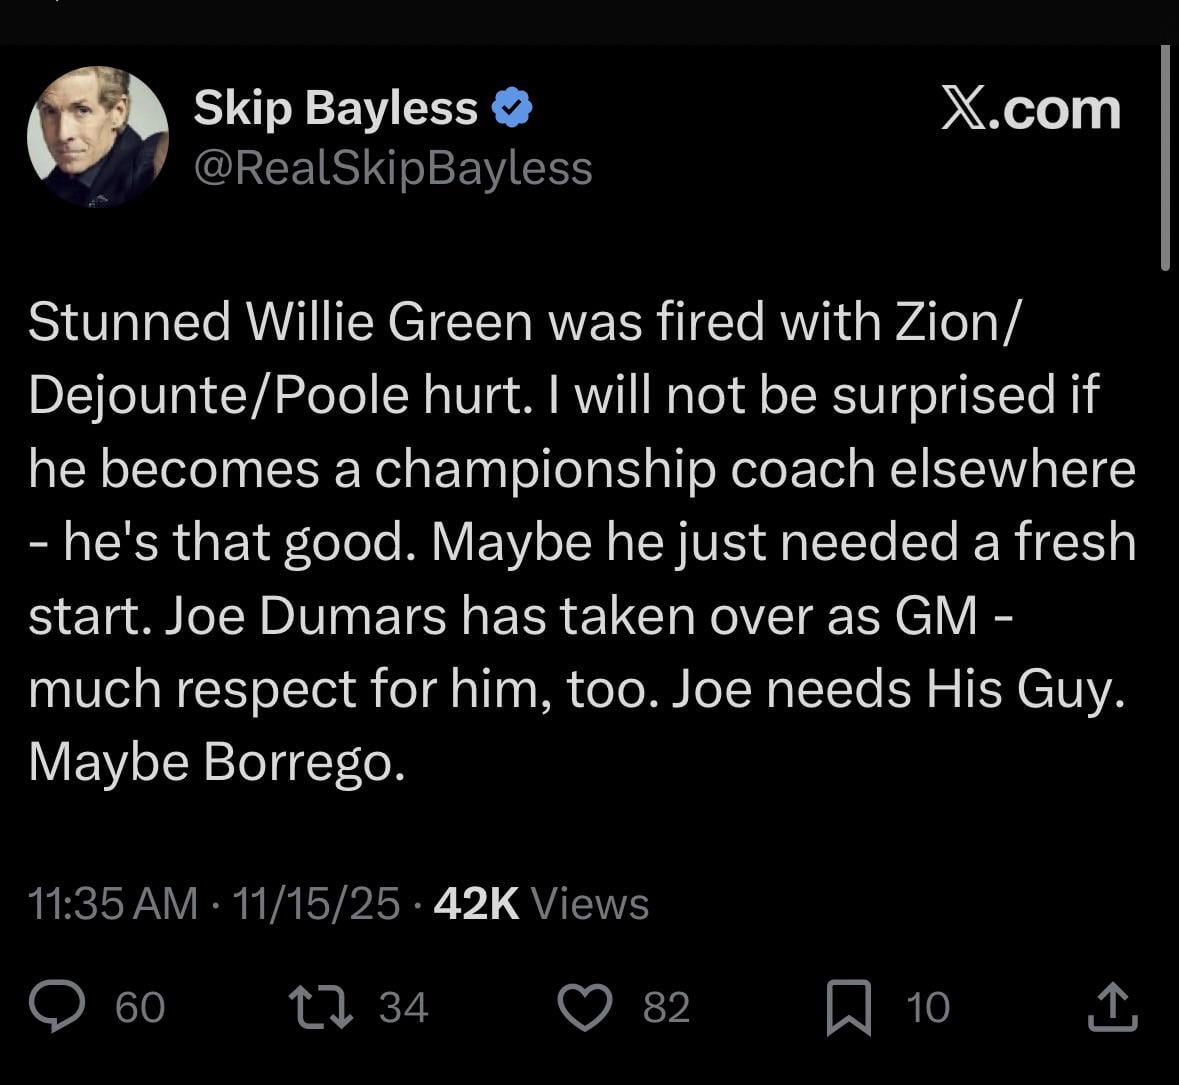The image size is (1179, 1085).
Task: Click the reply count of 60
Action: 140,1007
